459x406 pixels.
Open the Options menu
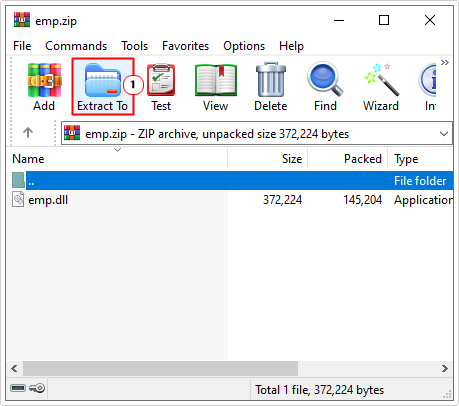coord(244,46)
